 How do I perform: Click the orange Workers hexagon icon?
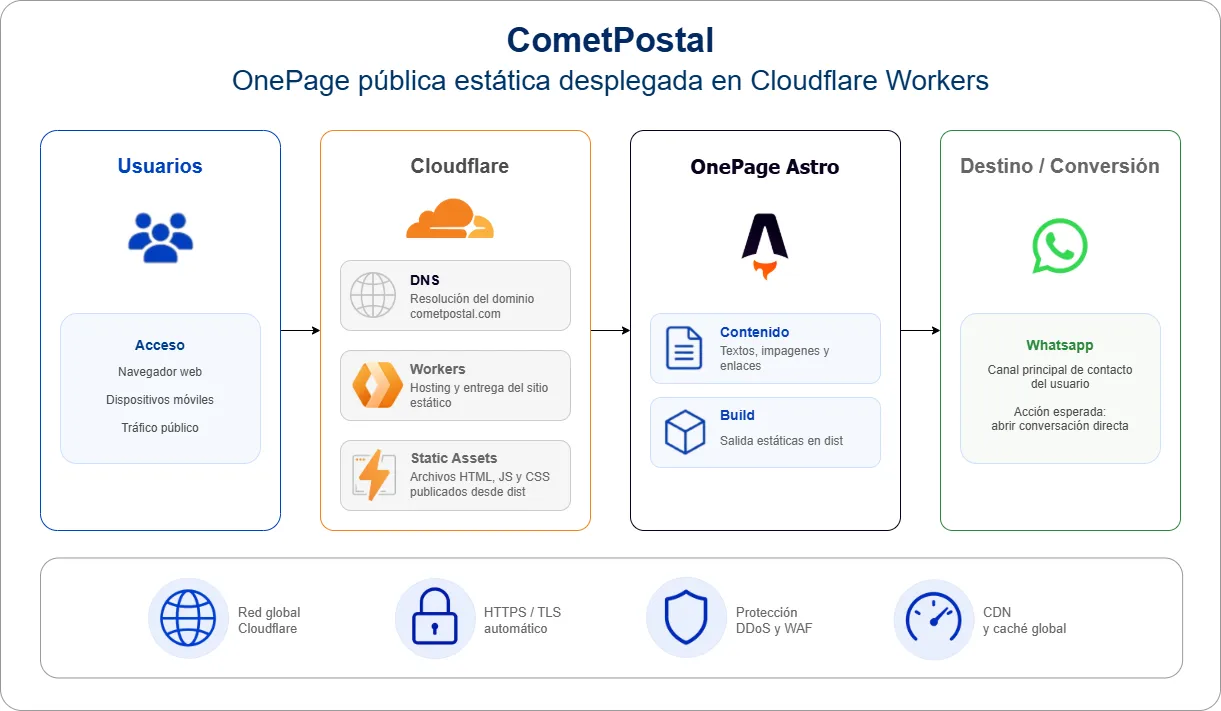coord(377,385)
